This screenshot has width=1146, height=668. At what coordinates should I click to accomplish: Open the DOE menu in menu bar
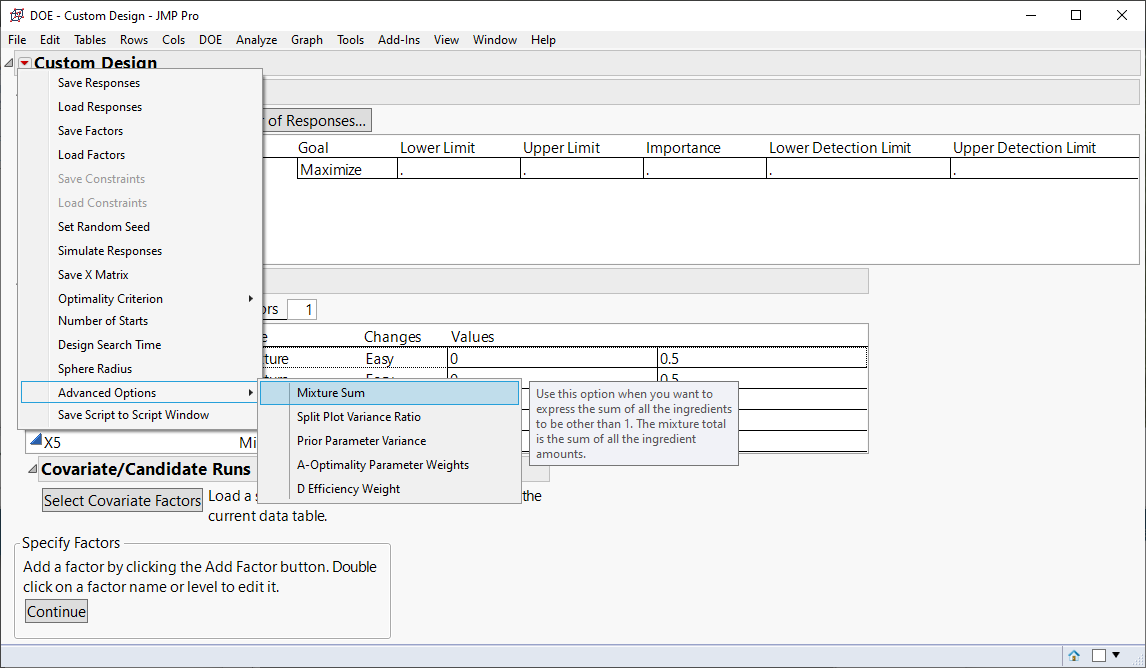[210, 40]
